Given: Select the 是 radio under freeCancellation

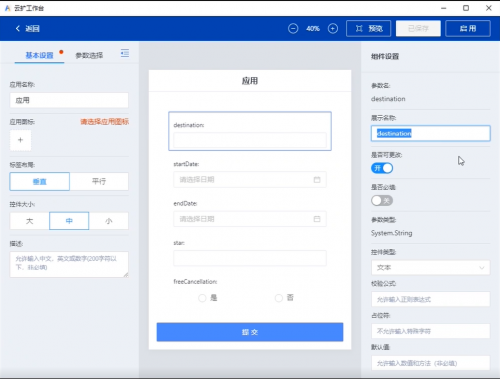Looking at the screenshot, I should (202, 298).
